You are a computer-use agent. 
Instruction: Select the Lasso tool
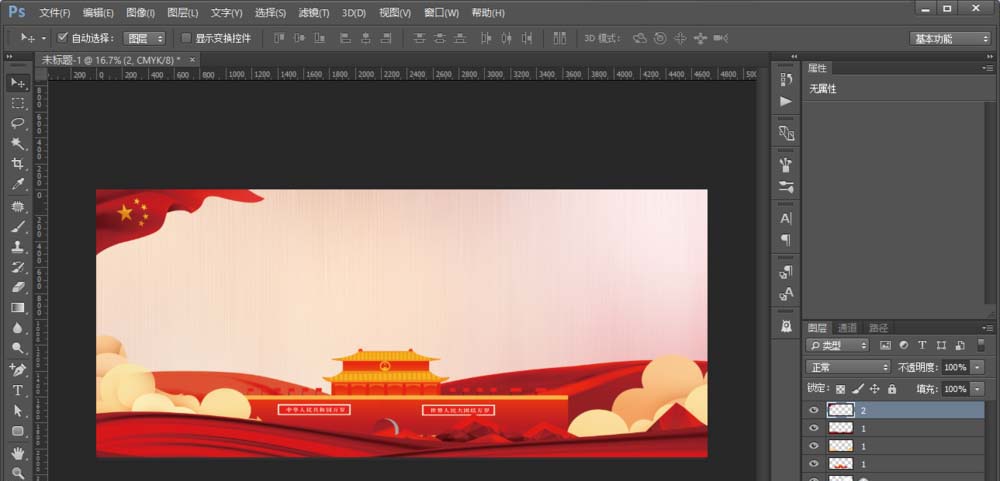[x=18, y=124]
